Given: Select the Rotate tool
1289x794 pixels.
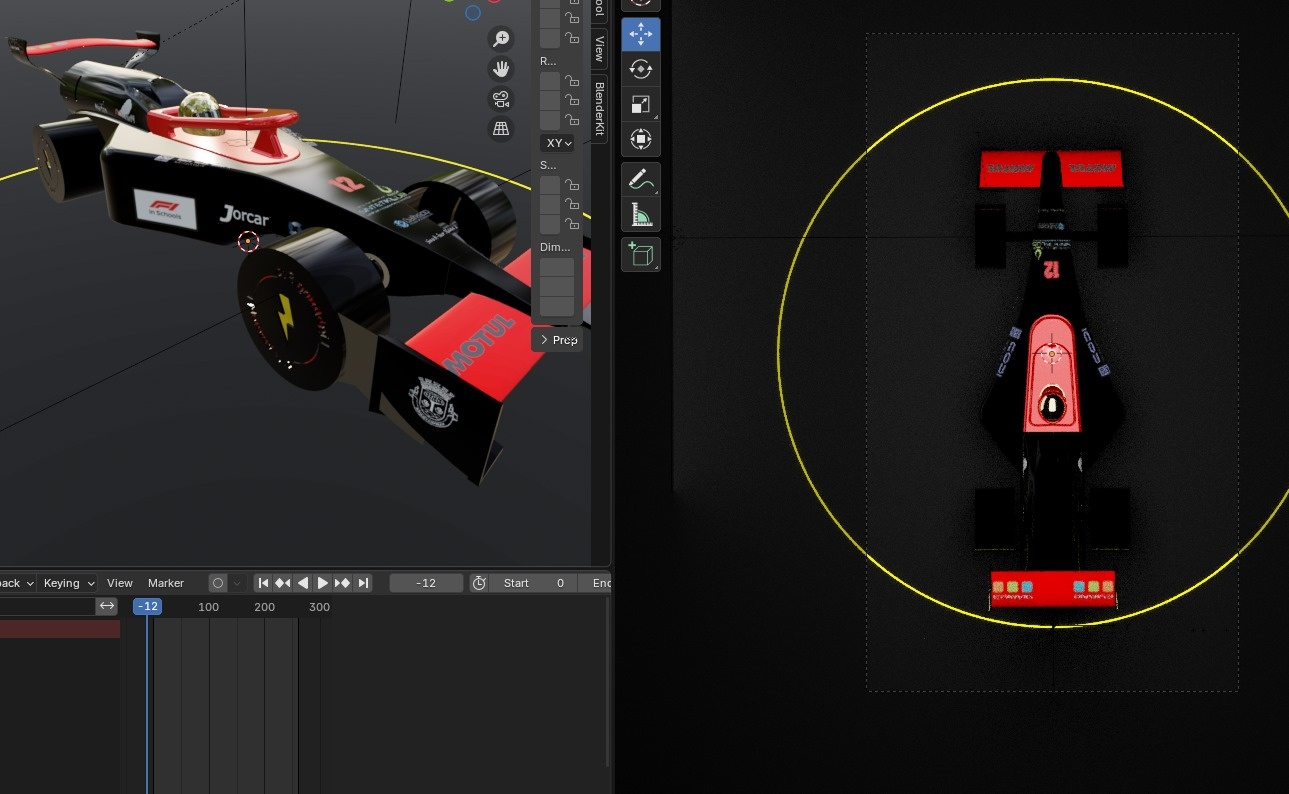Looking at the screenshot, I should click(x=641, y=69).
